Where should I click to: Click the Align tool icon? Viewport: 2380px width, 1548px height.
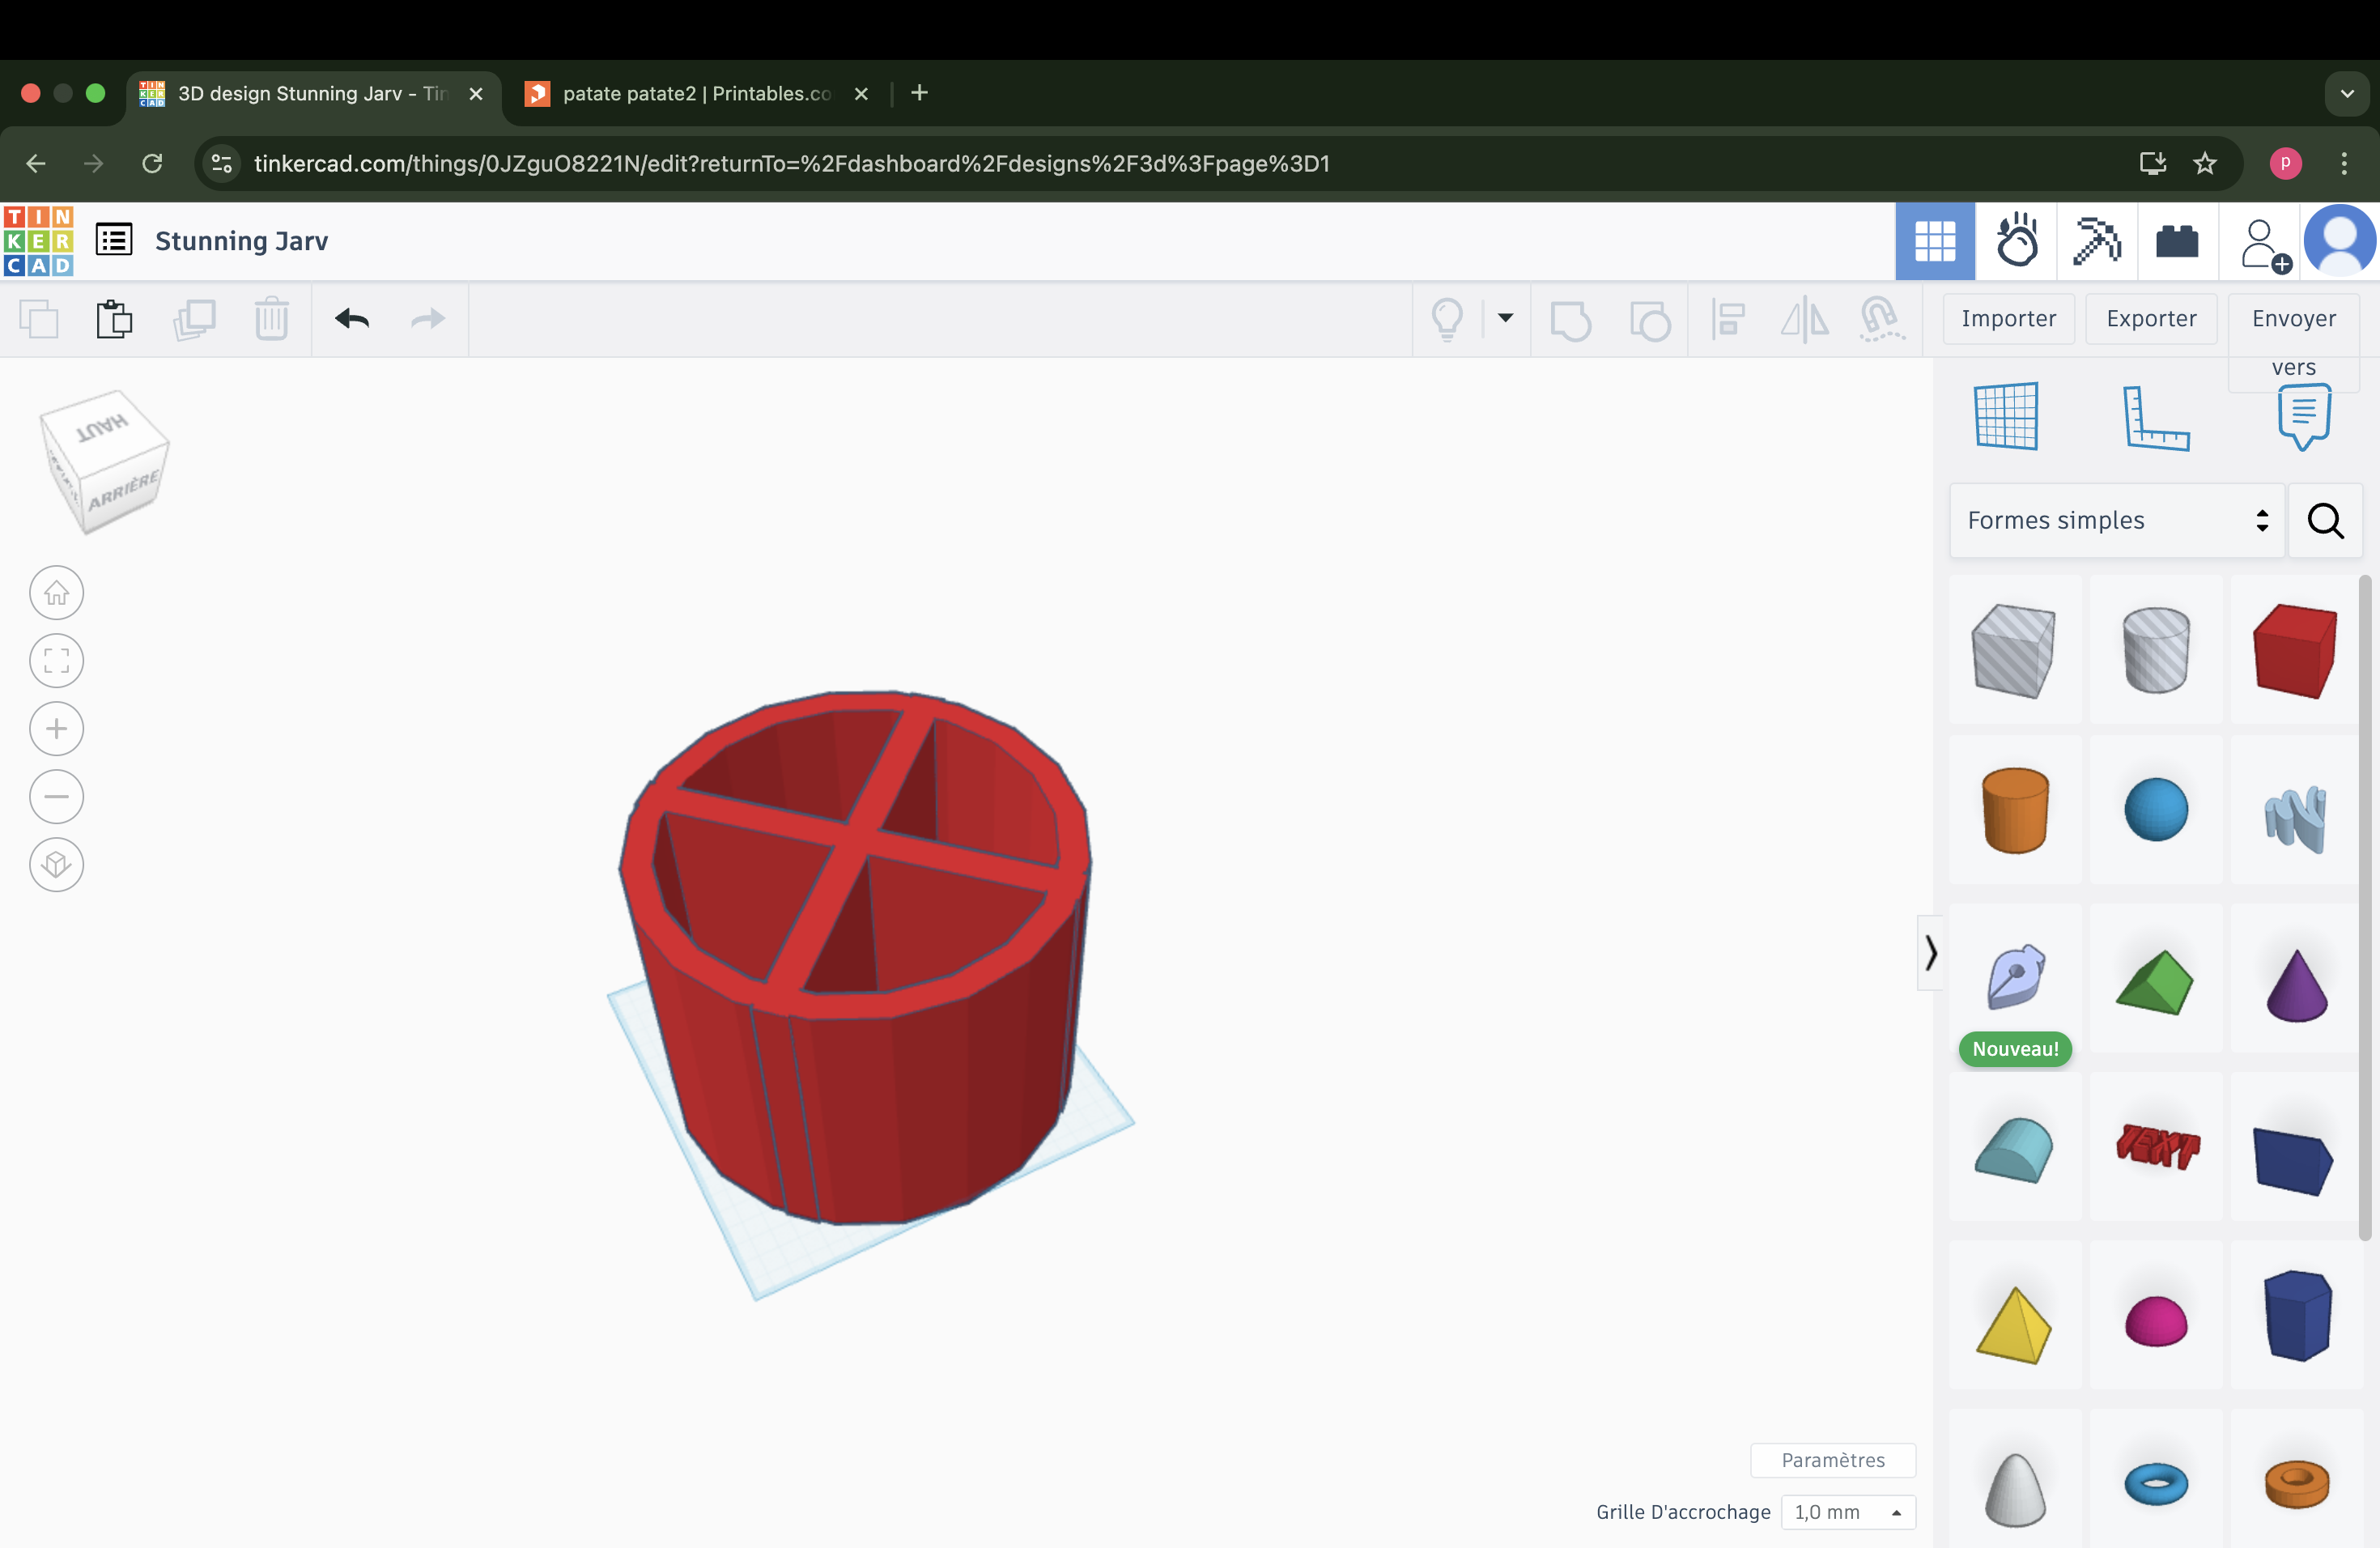1728,320
